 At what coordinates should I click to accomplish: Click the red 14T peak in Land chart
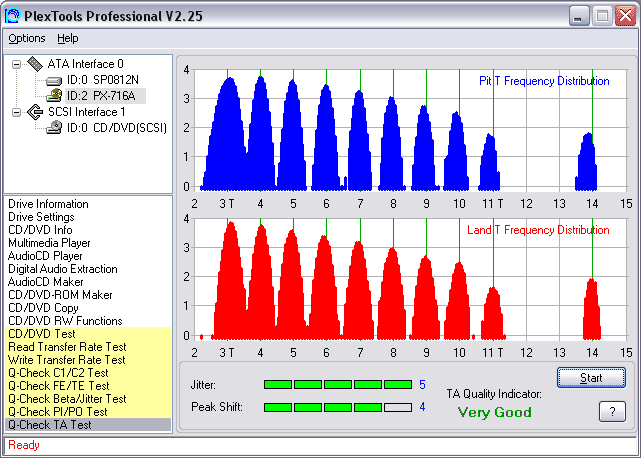click(592, 310)
